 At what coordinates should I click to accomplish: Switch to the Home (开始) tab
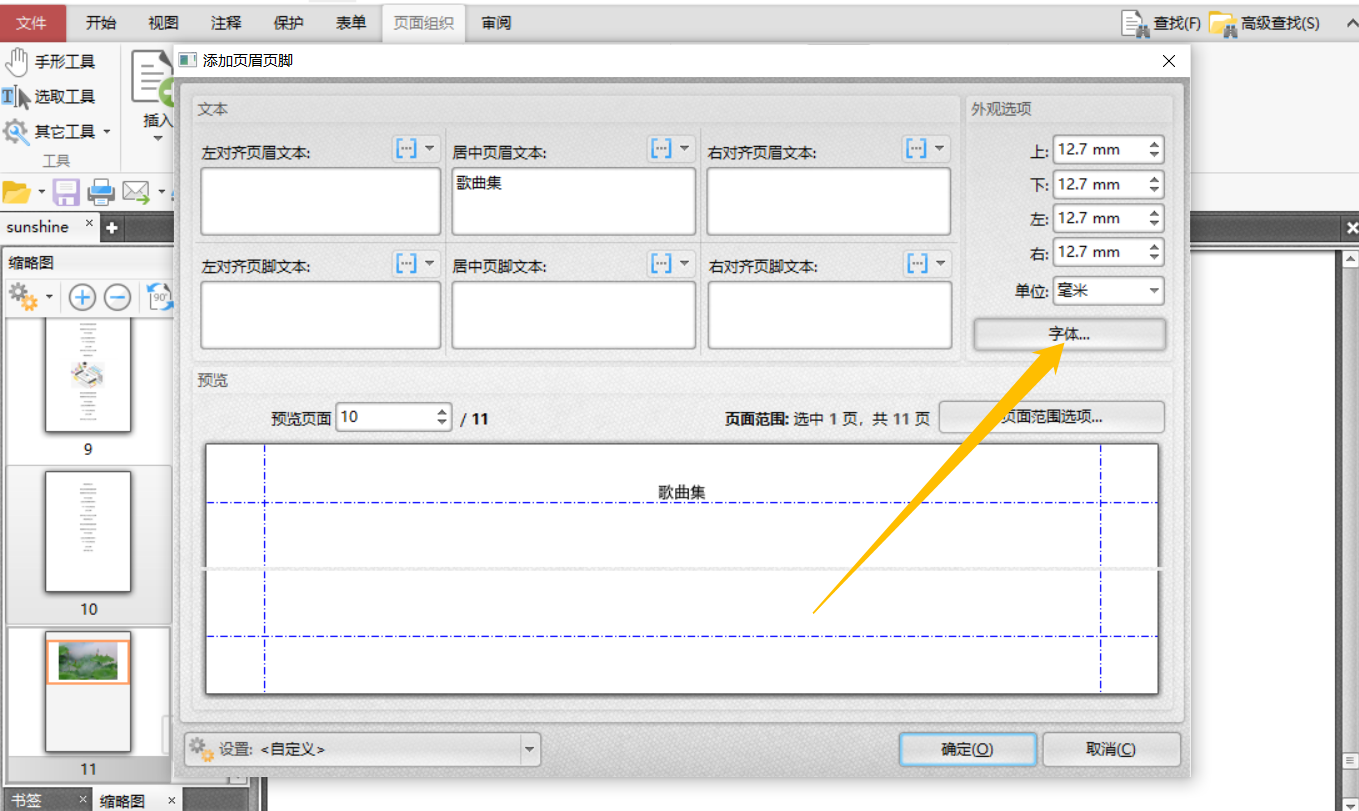(100, 22)
